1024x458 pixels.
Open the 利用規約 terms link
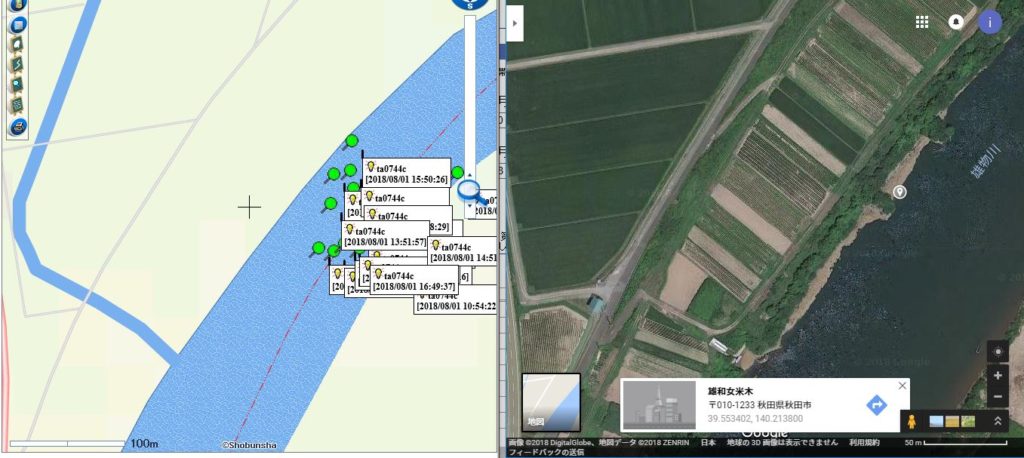coord(865,441)
